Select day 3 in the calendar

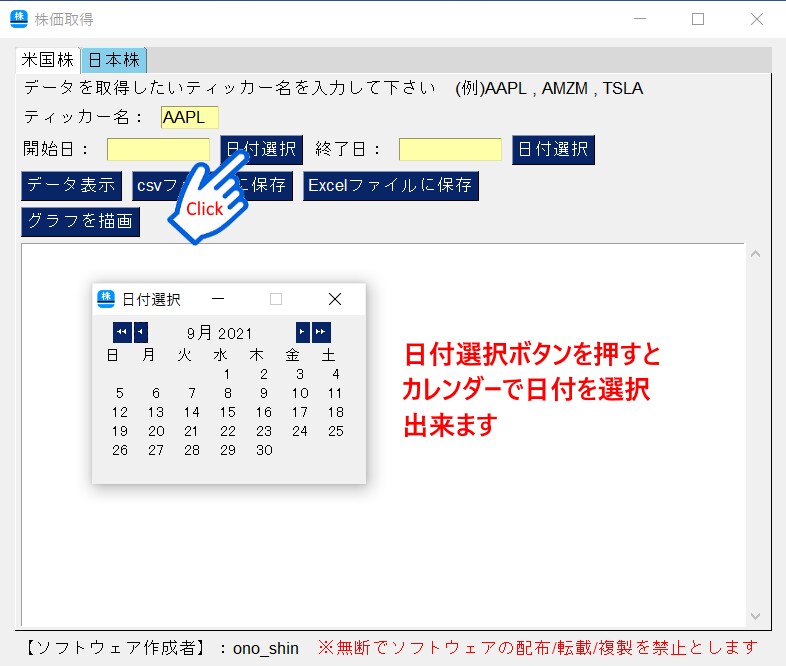300,374
